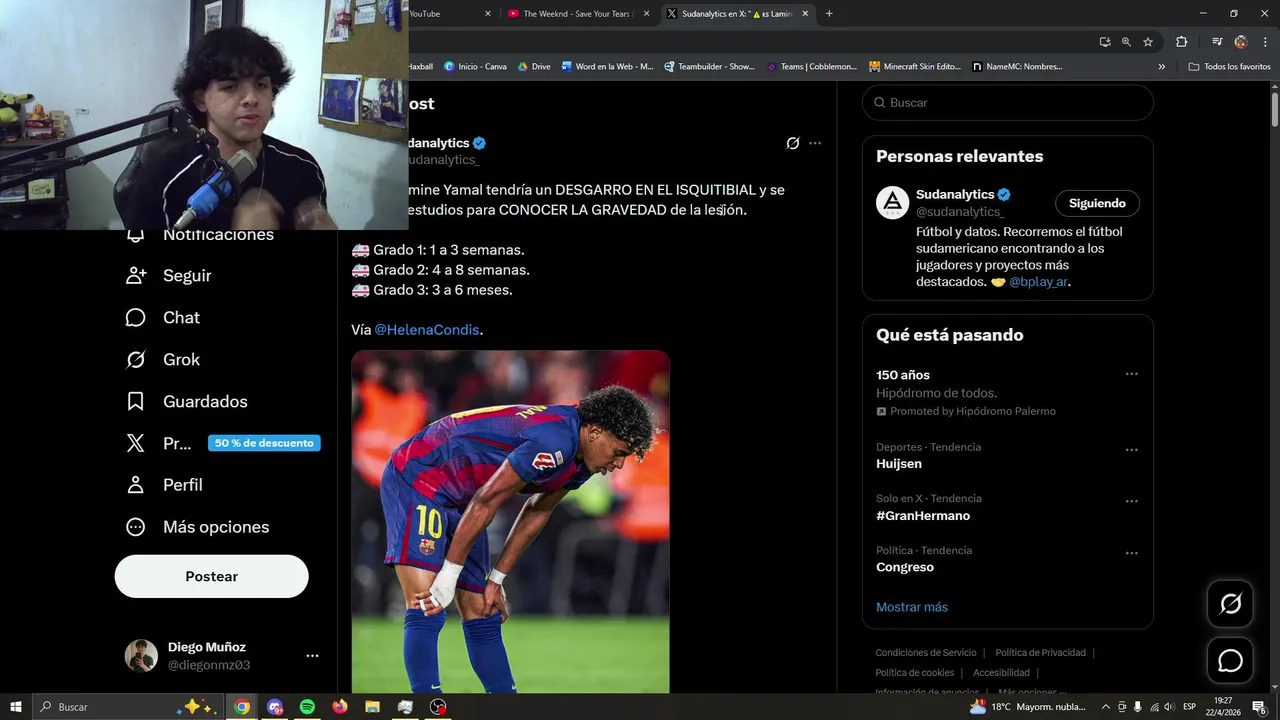
Task: Bookmark this page with the star icon
Action: 1148,42
